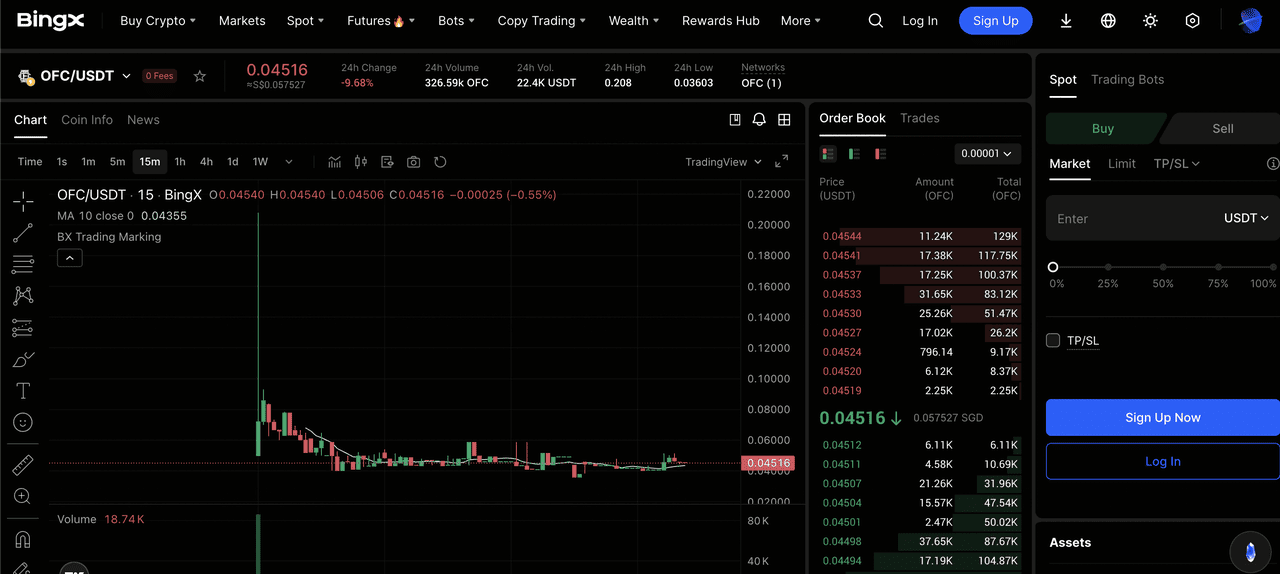Select the crosshair cursor tool
Image resolution: width=1280 pixels, height=574 pixels.
pos(23,202)
